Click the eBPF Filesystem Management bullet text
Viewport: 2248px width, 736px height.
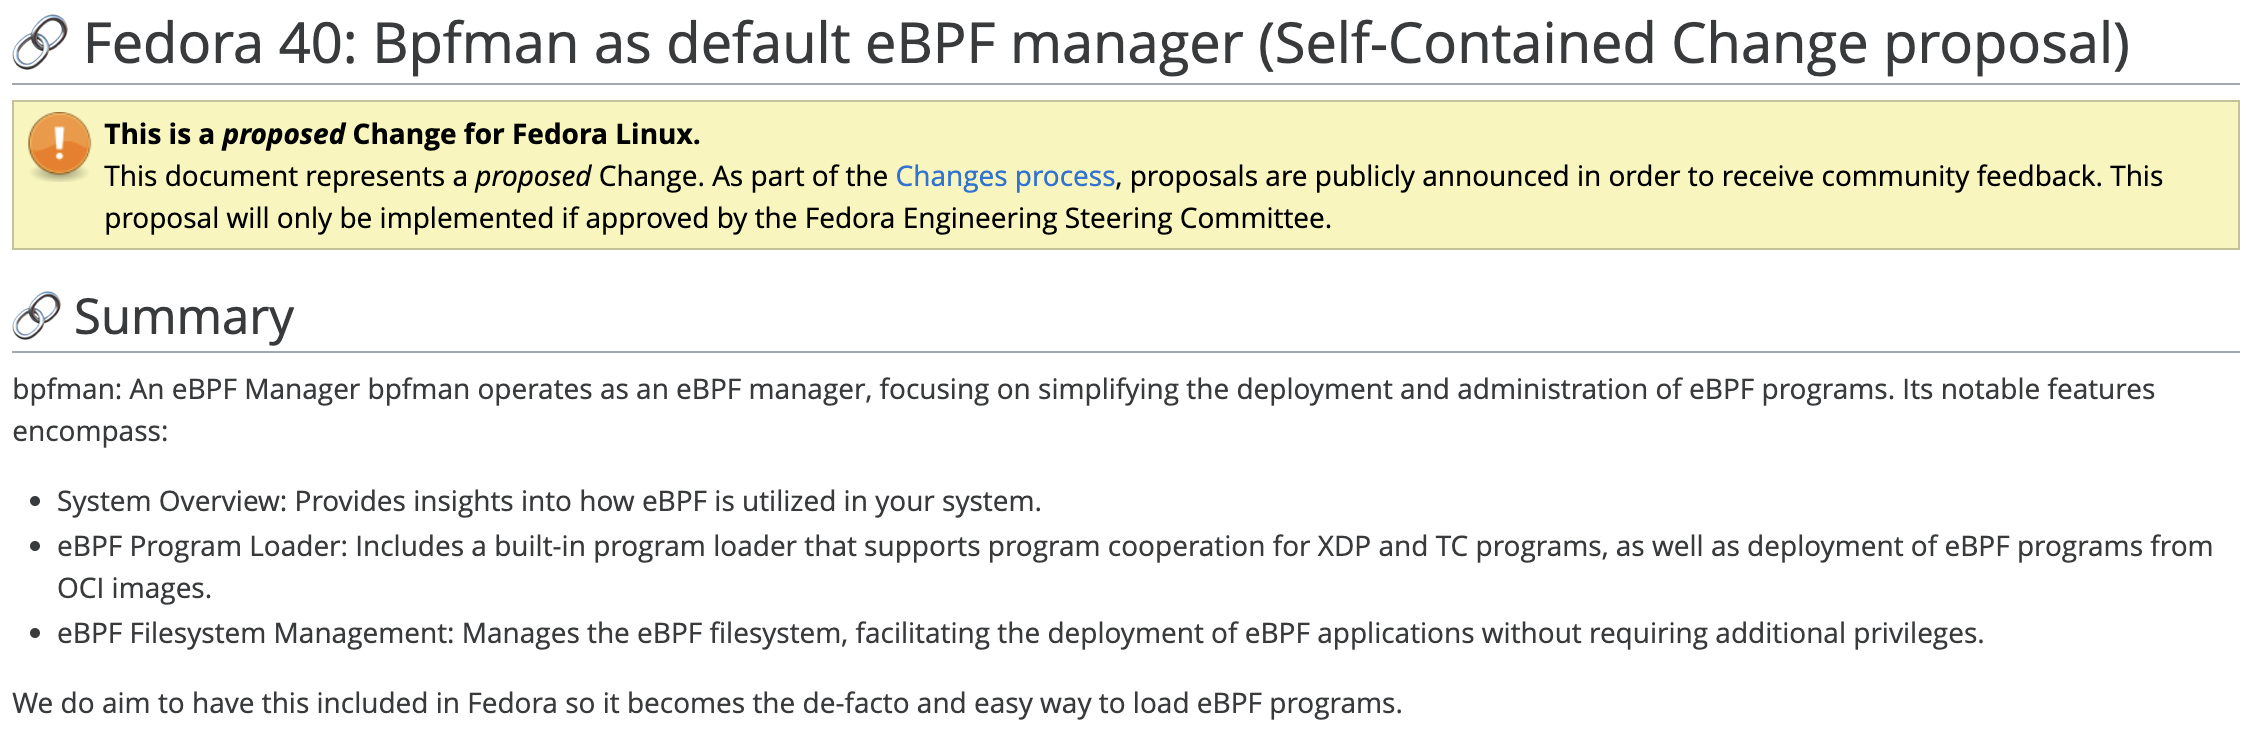click(x=1020, y=633)
